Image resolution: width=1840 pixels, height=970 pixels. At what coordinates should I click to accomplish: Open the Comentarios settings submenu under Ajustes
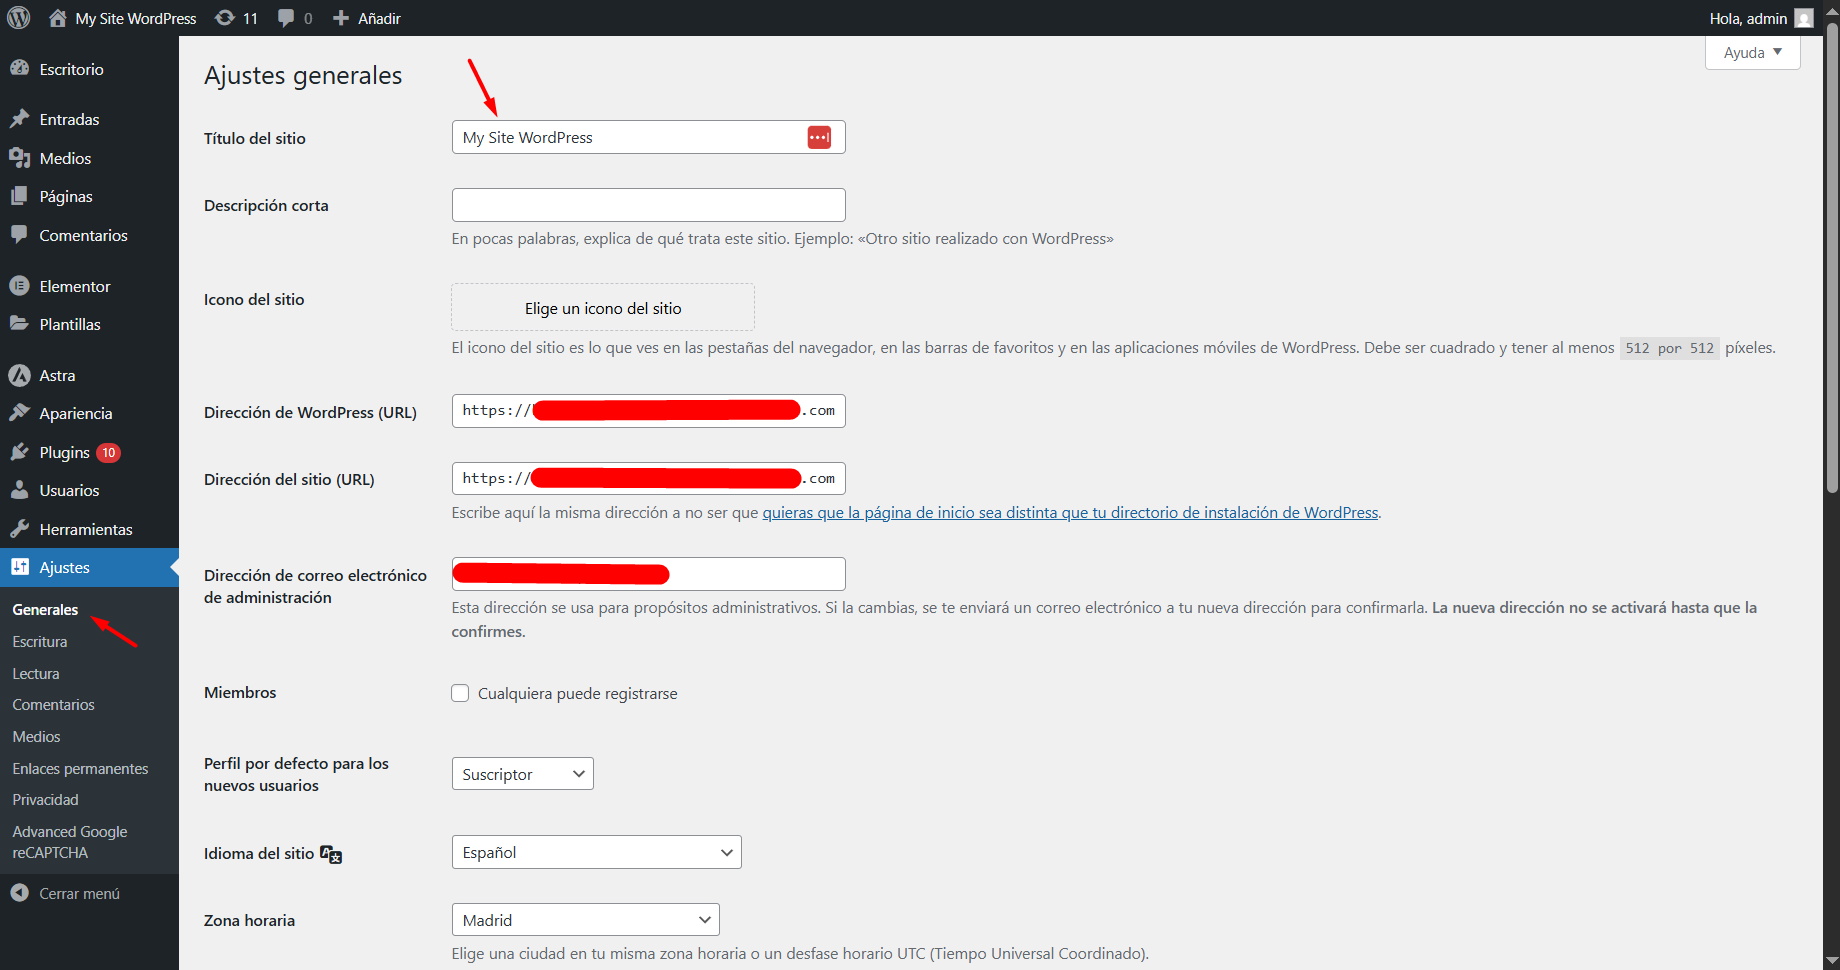point(54,705)
